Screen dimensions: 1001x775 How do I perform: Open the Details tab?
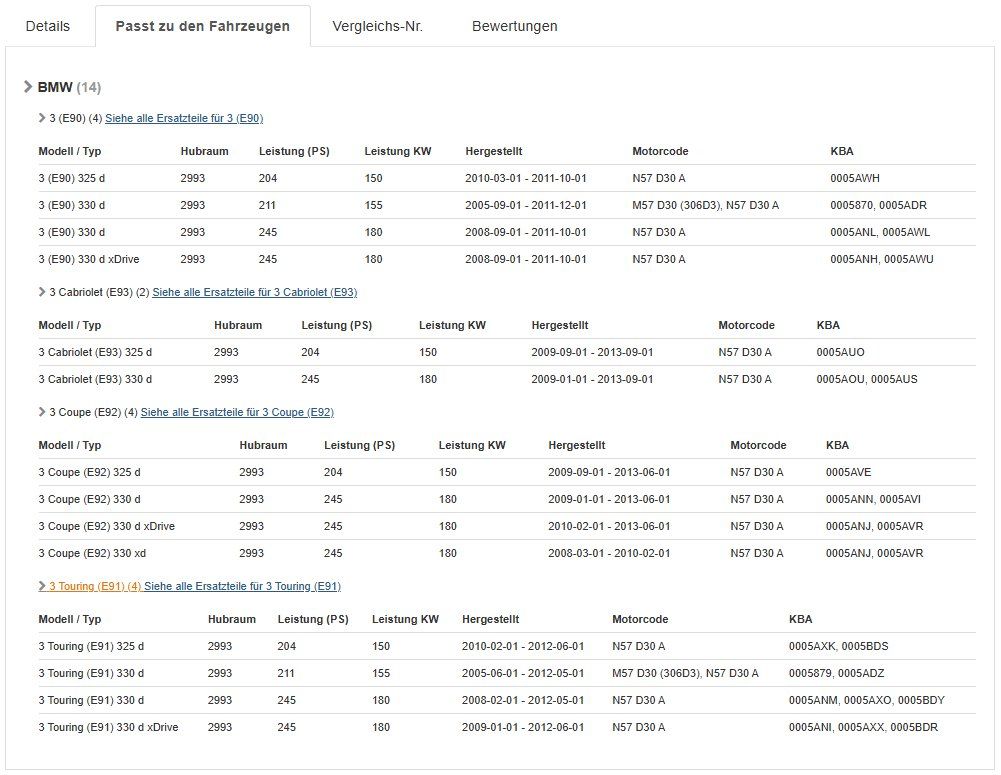point(48,26)
